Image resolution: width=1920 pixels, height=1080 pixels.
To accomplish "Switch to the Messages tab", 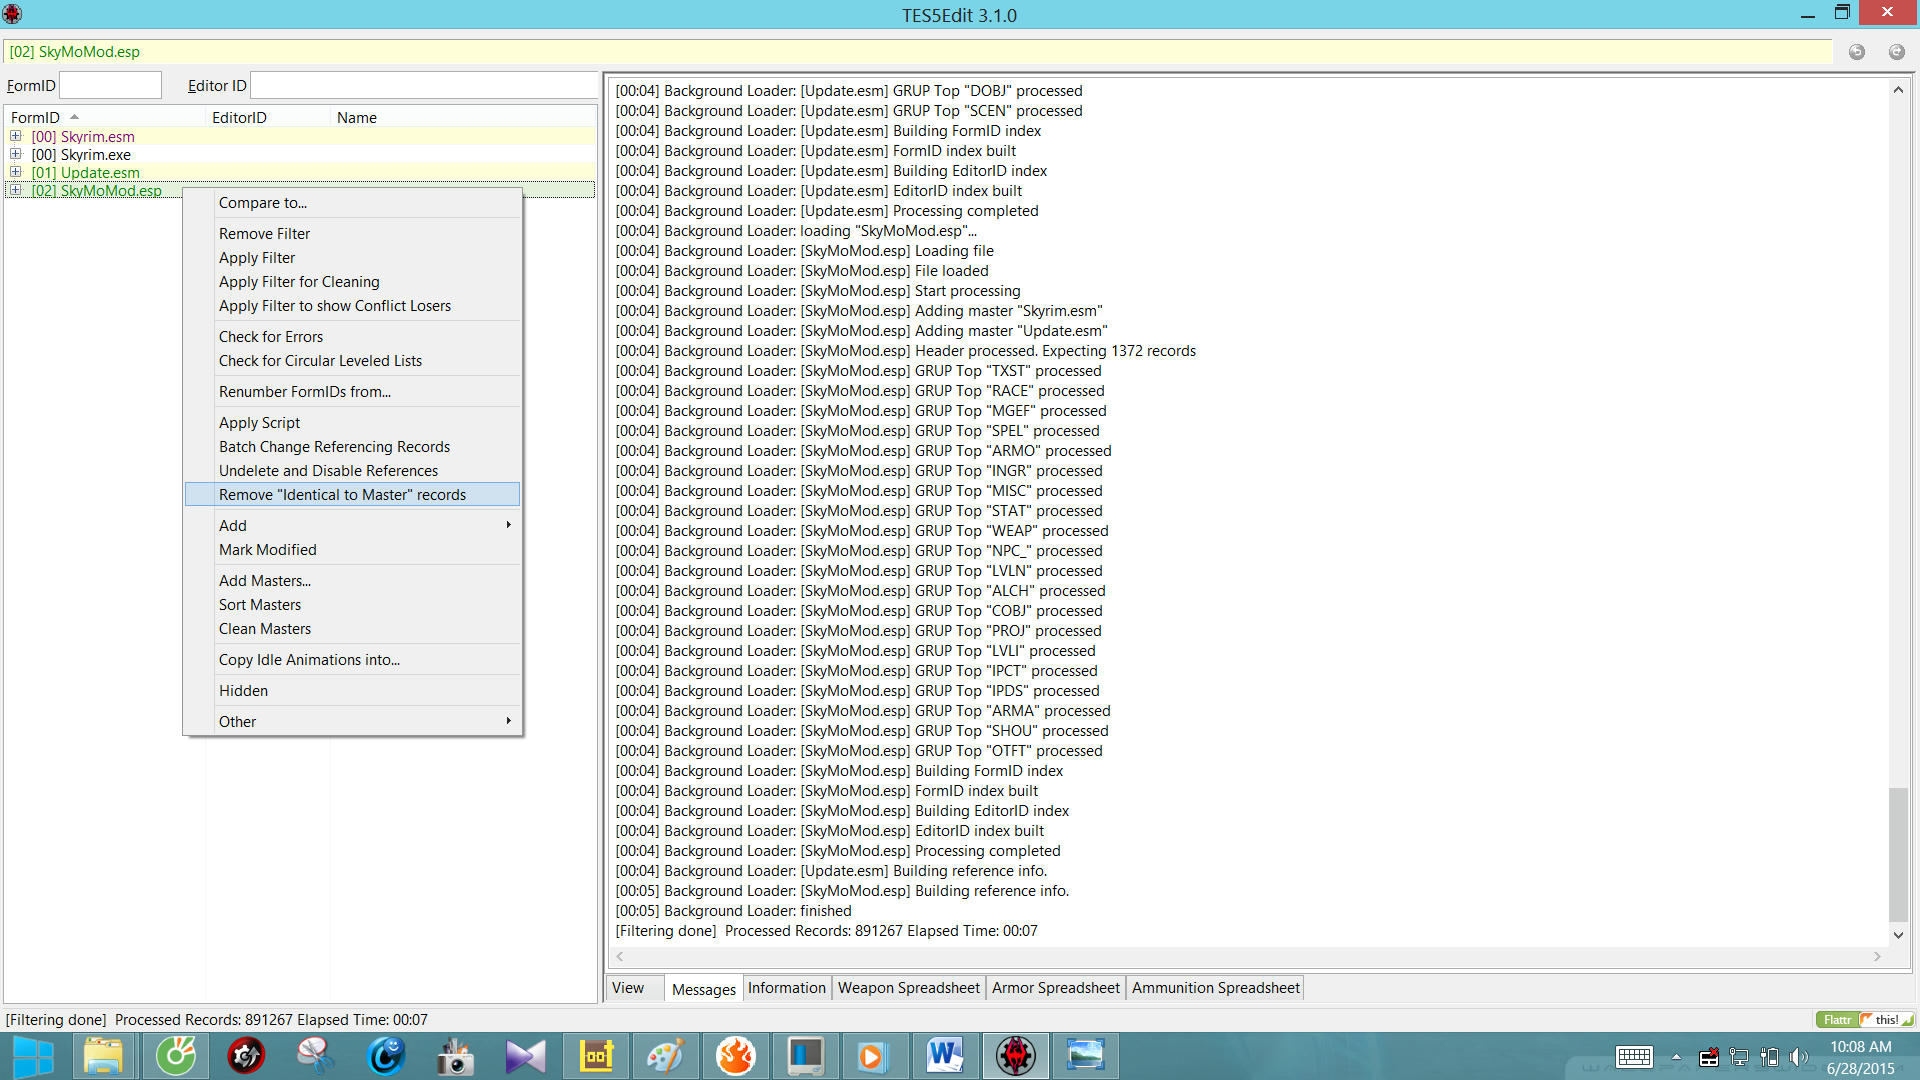I will [x=703, y=988].
